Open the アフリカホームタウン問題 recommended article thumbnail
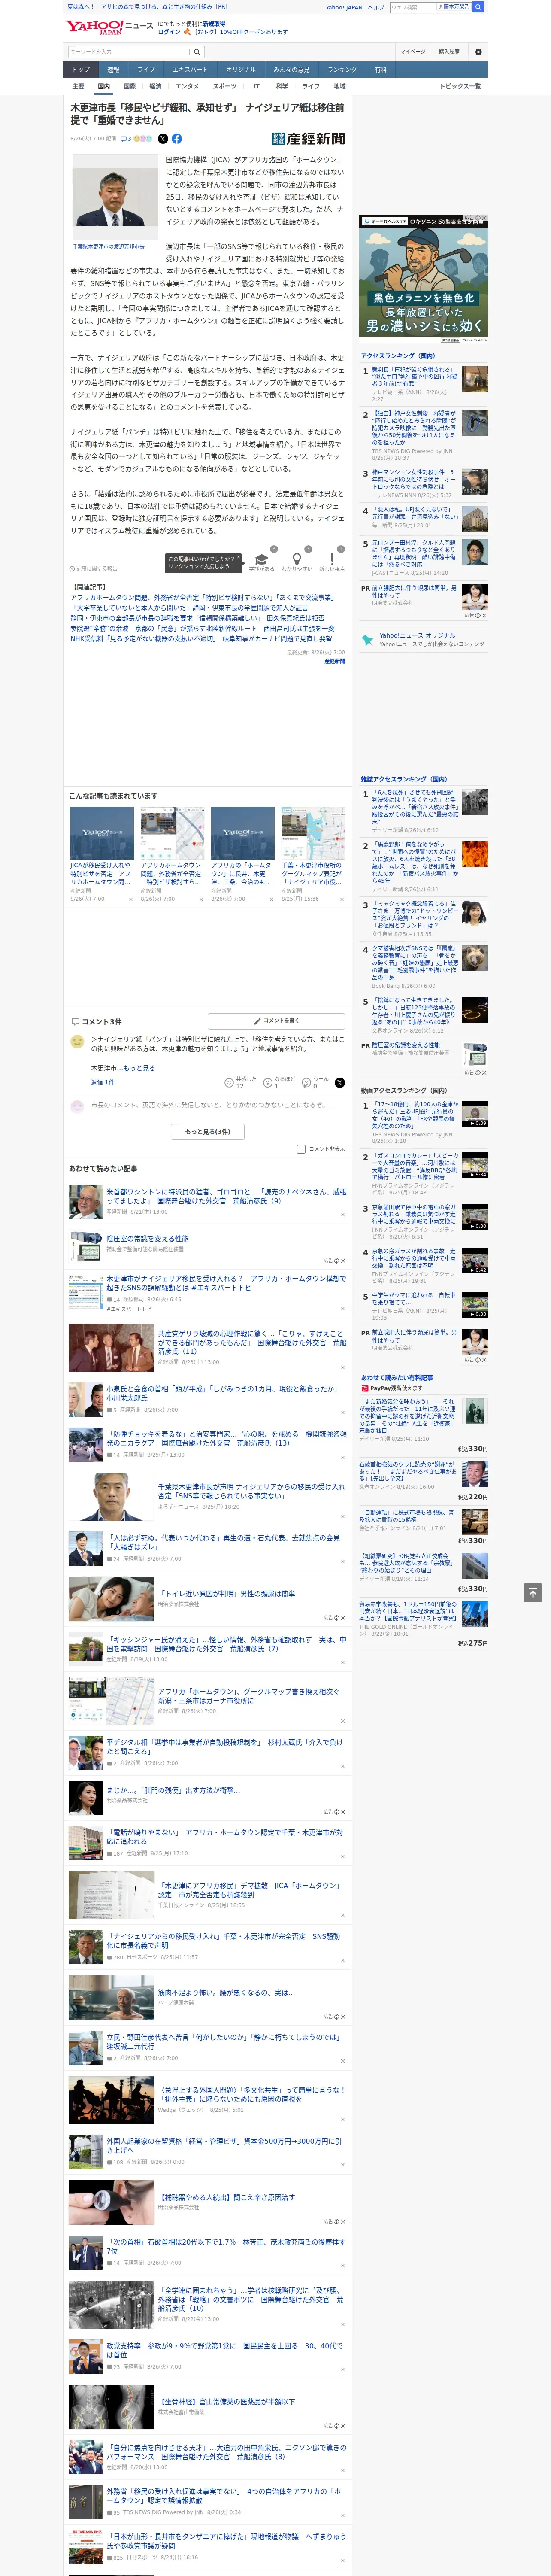551x2576 pixels. [172, 833]
